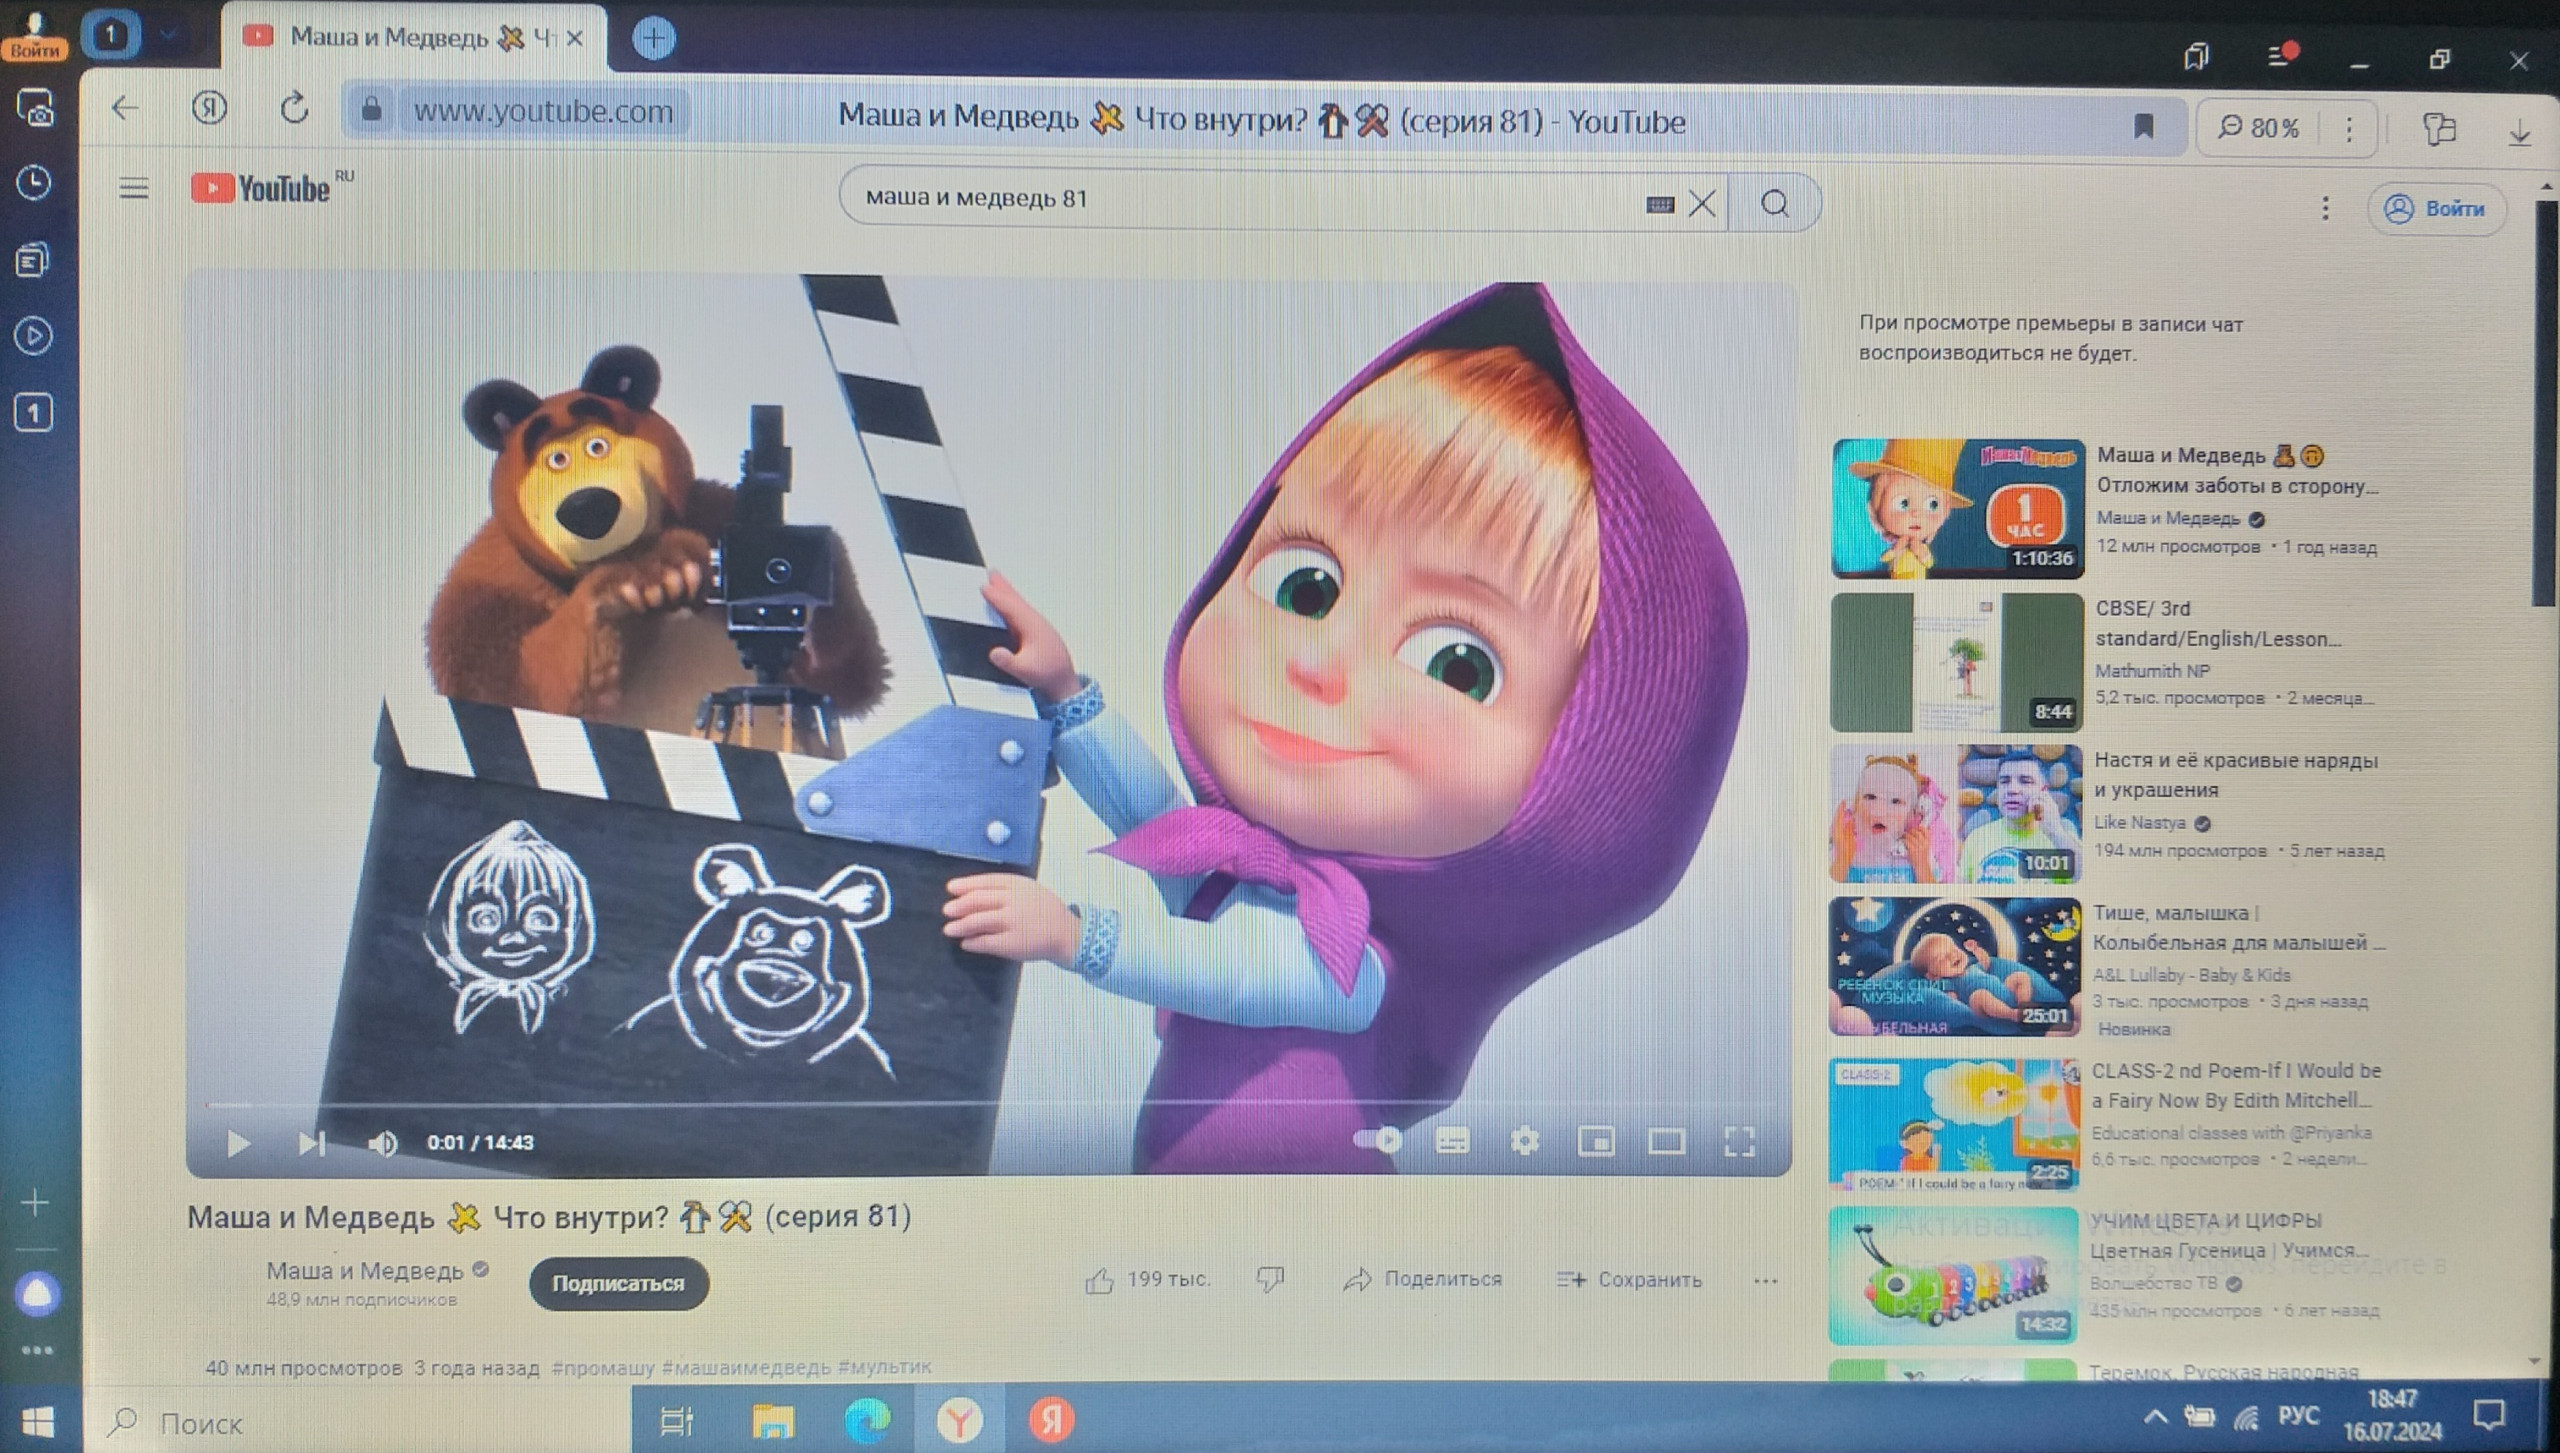Dislike the video
Screen dimensions: 2560x1453
coord(1270,1279)
